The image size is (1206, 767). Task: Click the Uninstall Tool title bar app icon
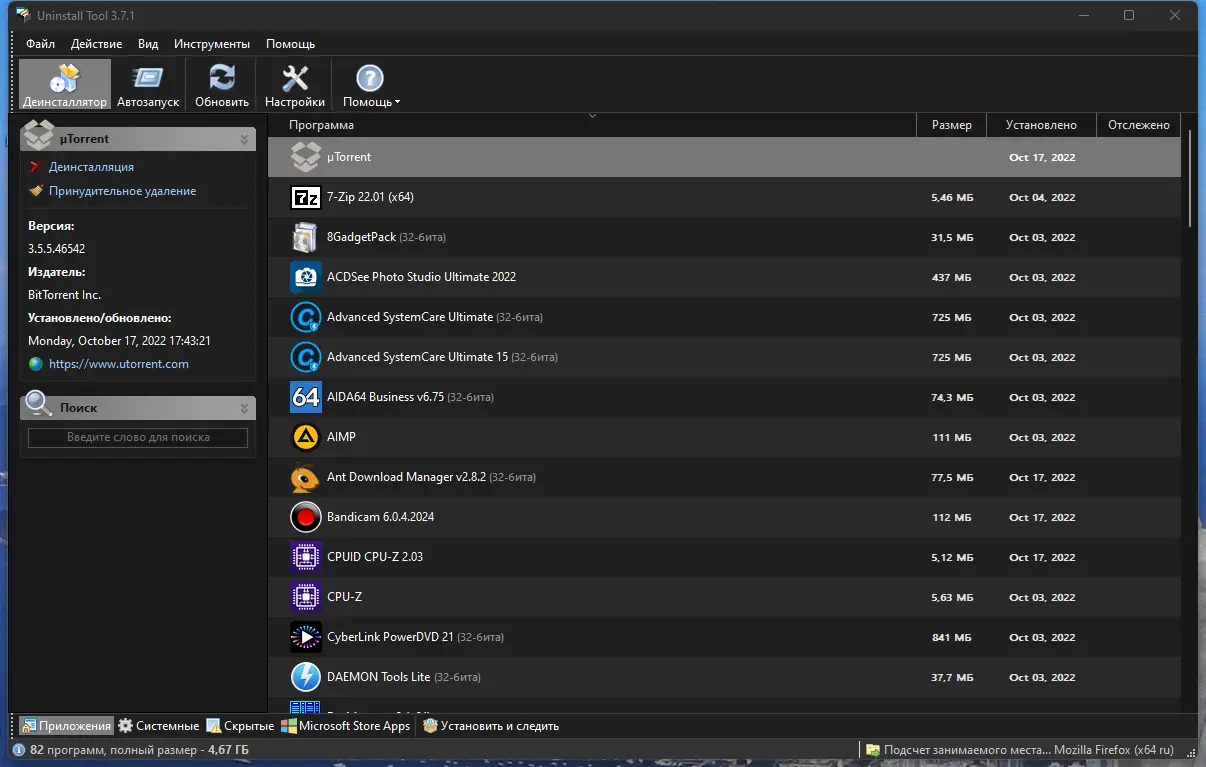tap(23, 15)
